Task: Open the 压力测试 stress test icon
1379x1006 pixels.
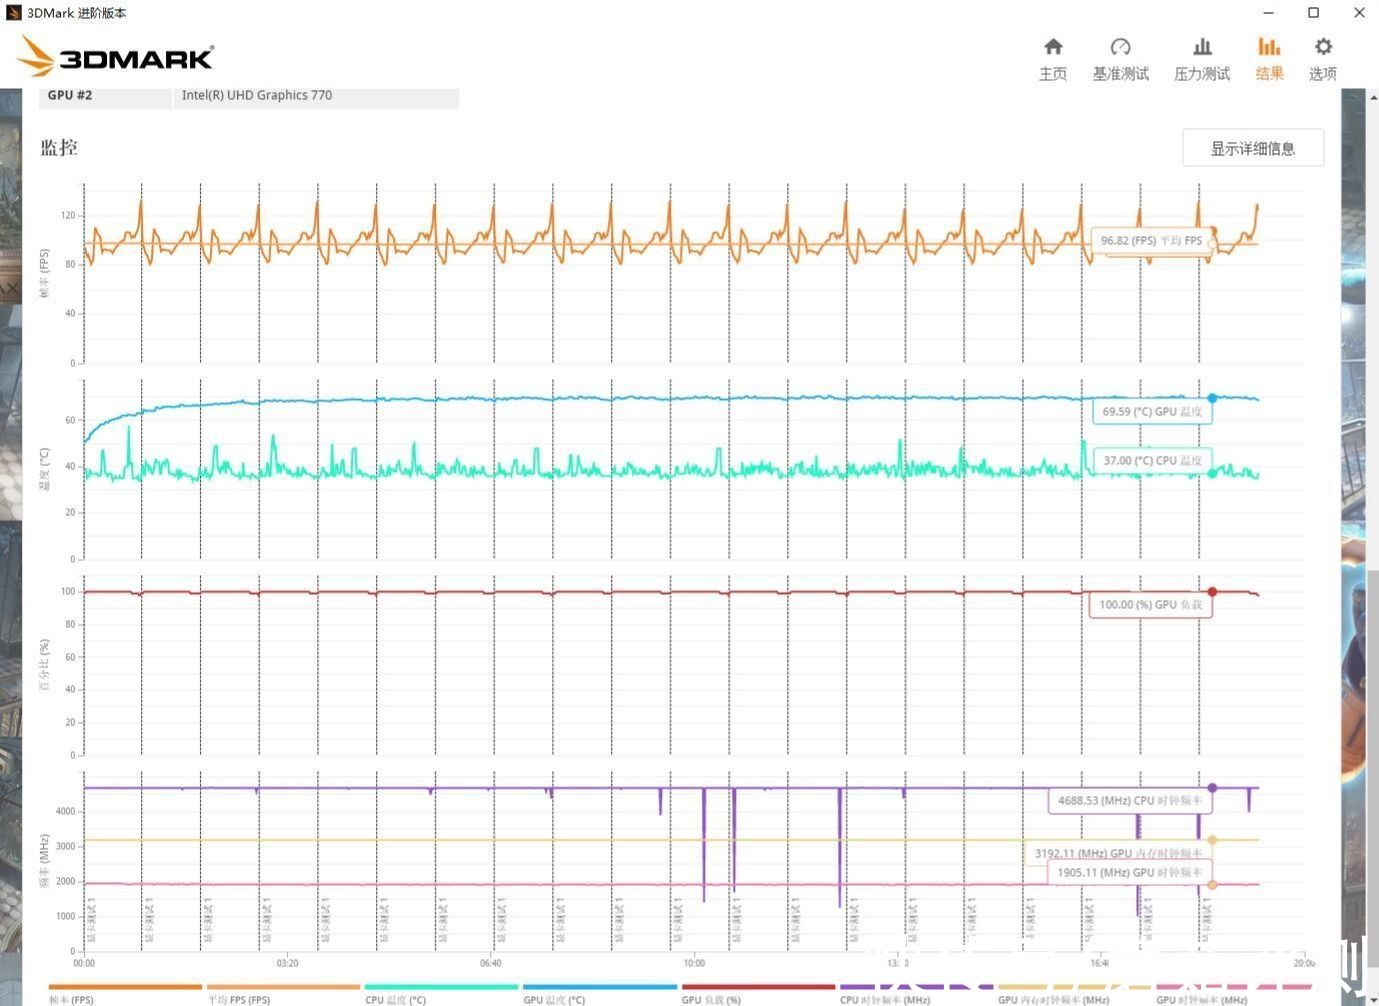Action: pos(1202,47)
